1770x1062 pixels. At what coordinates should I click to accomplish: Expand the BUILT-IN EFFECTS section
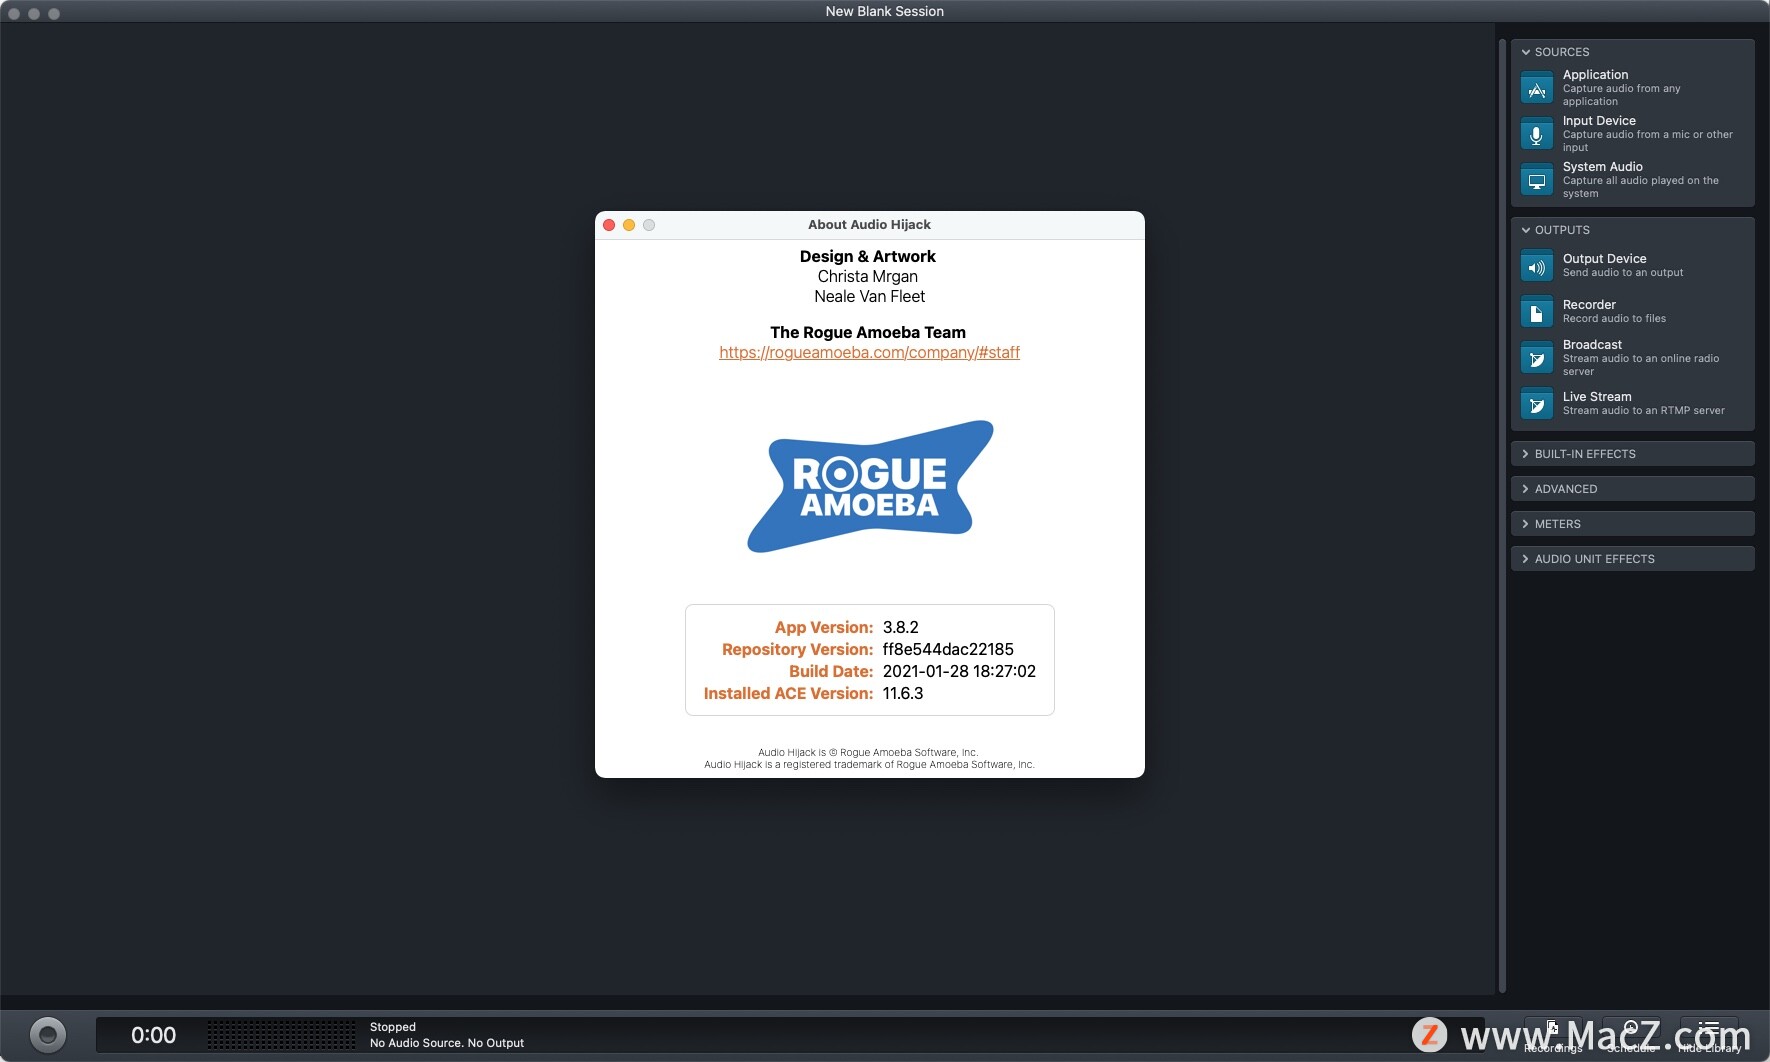1632,454
